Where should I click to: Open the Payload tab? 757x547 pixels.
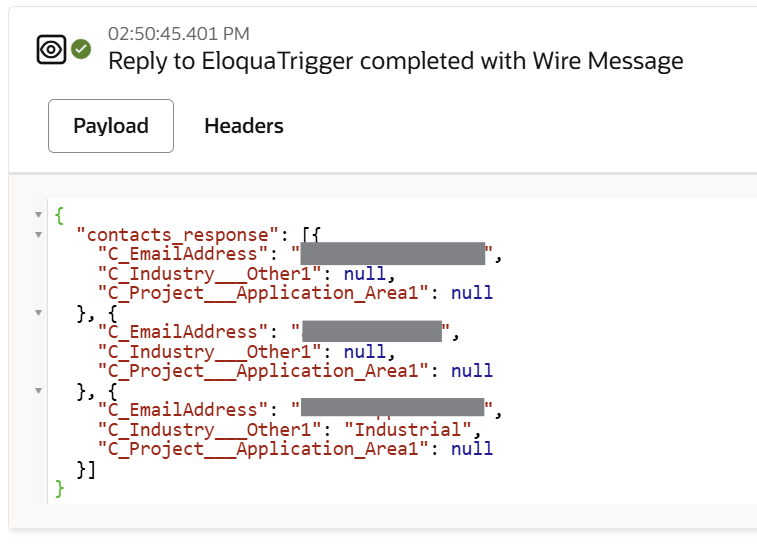(x=111, y=126)
